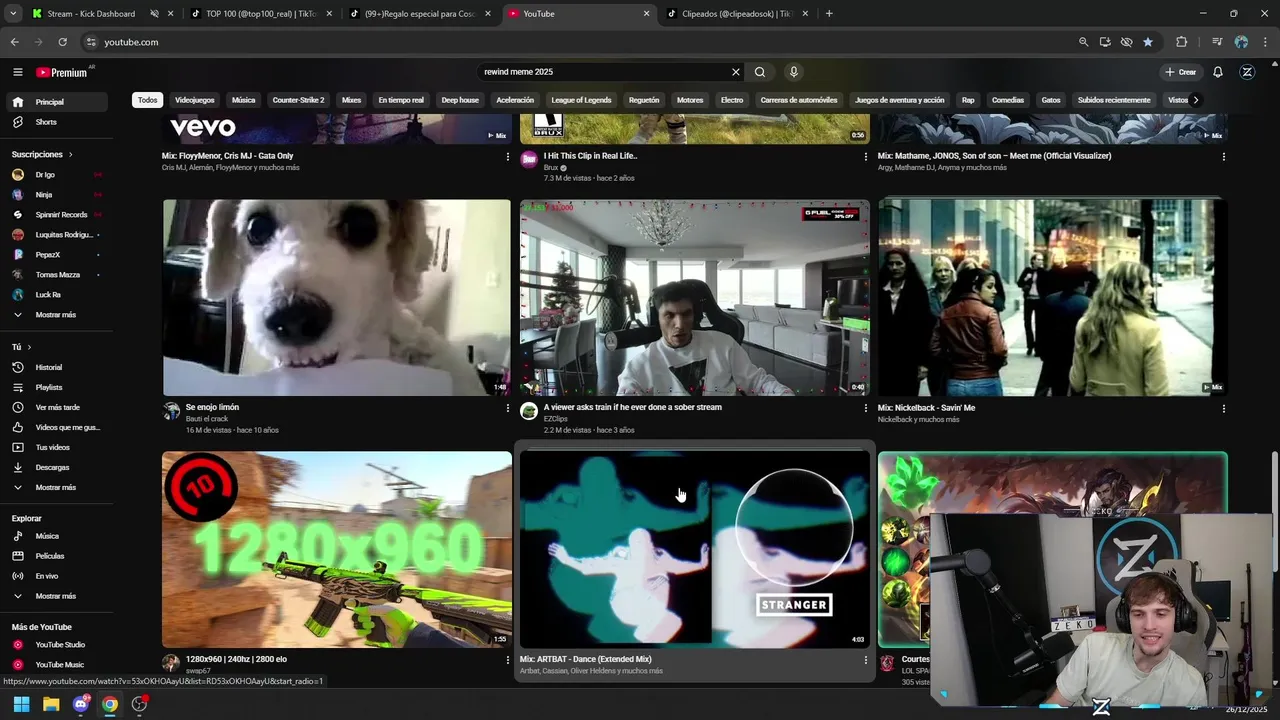Open more options for the ARTBAT mix
1280x720 pixels.
coord(866,660)
